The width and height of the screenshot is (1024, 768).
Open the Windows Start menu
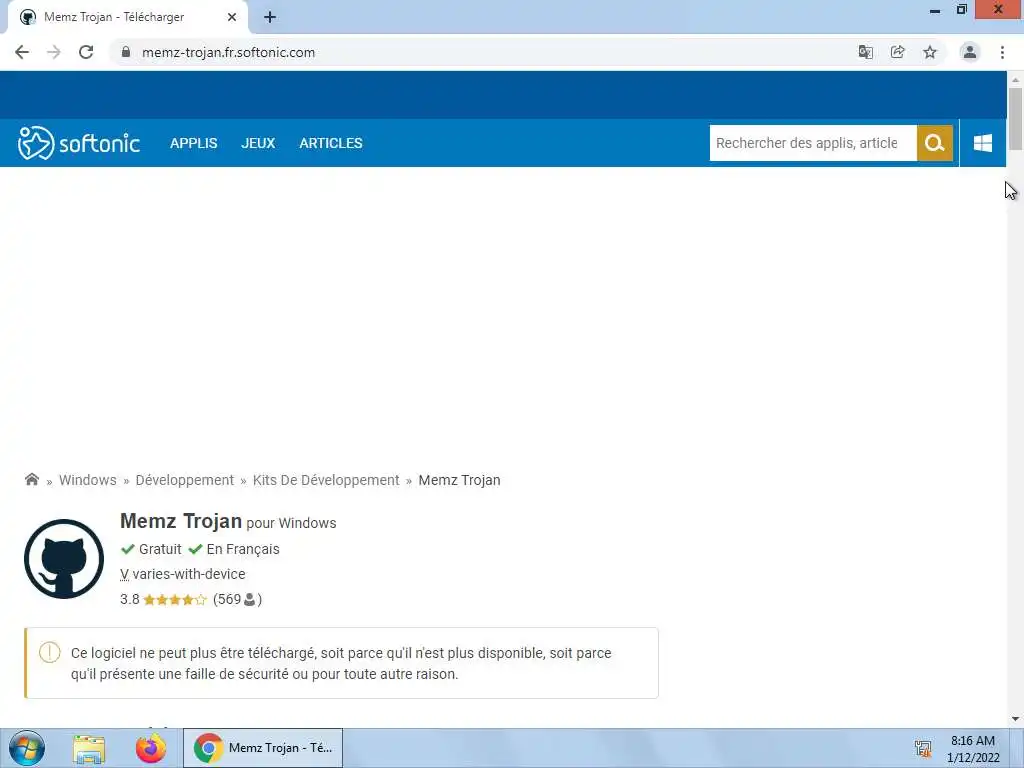[27, 748]
